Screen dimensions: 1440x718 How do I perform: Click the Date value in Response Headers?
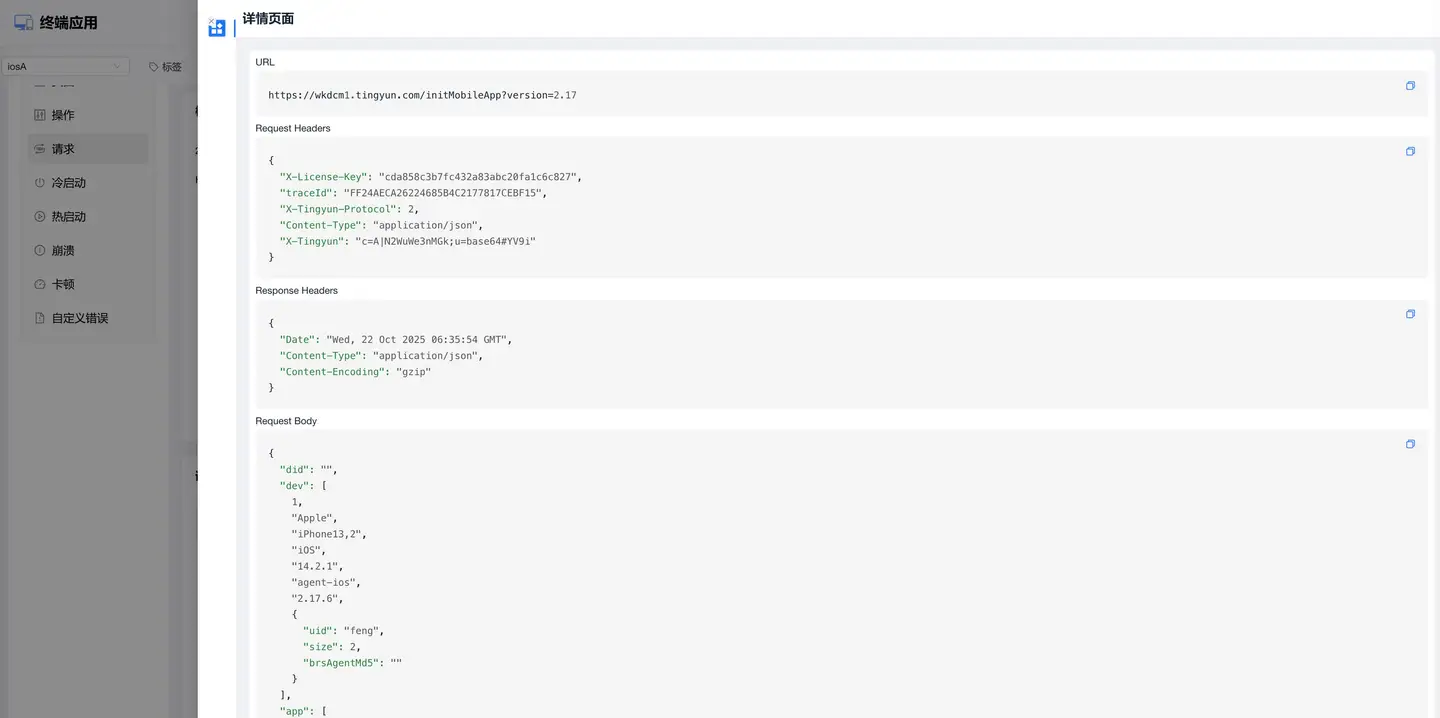(x=418, y=340)
